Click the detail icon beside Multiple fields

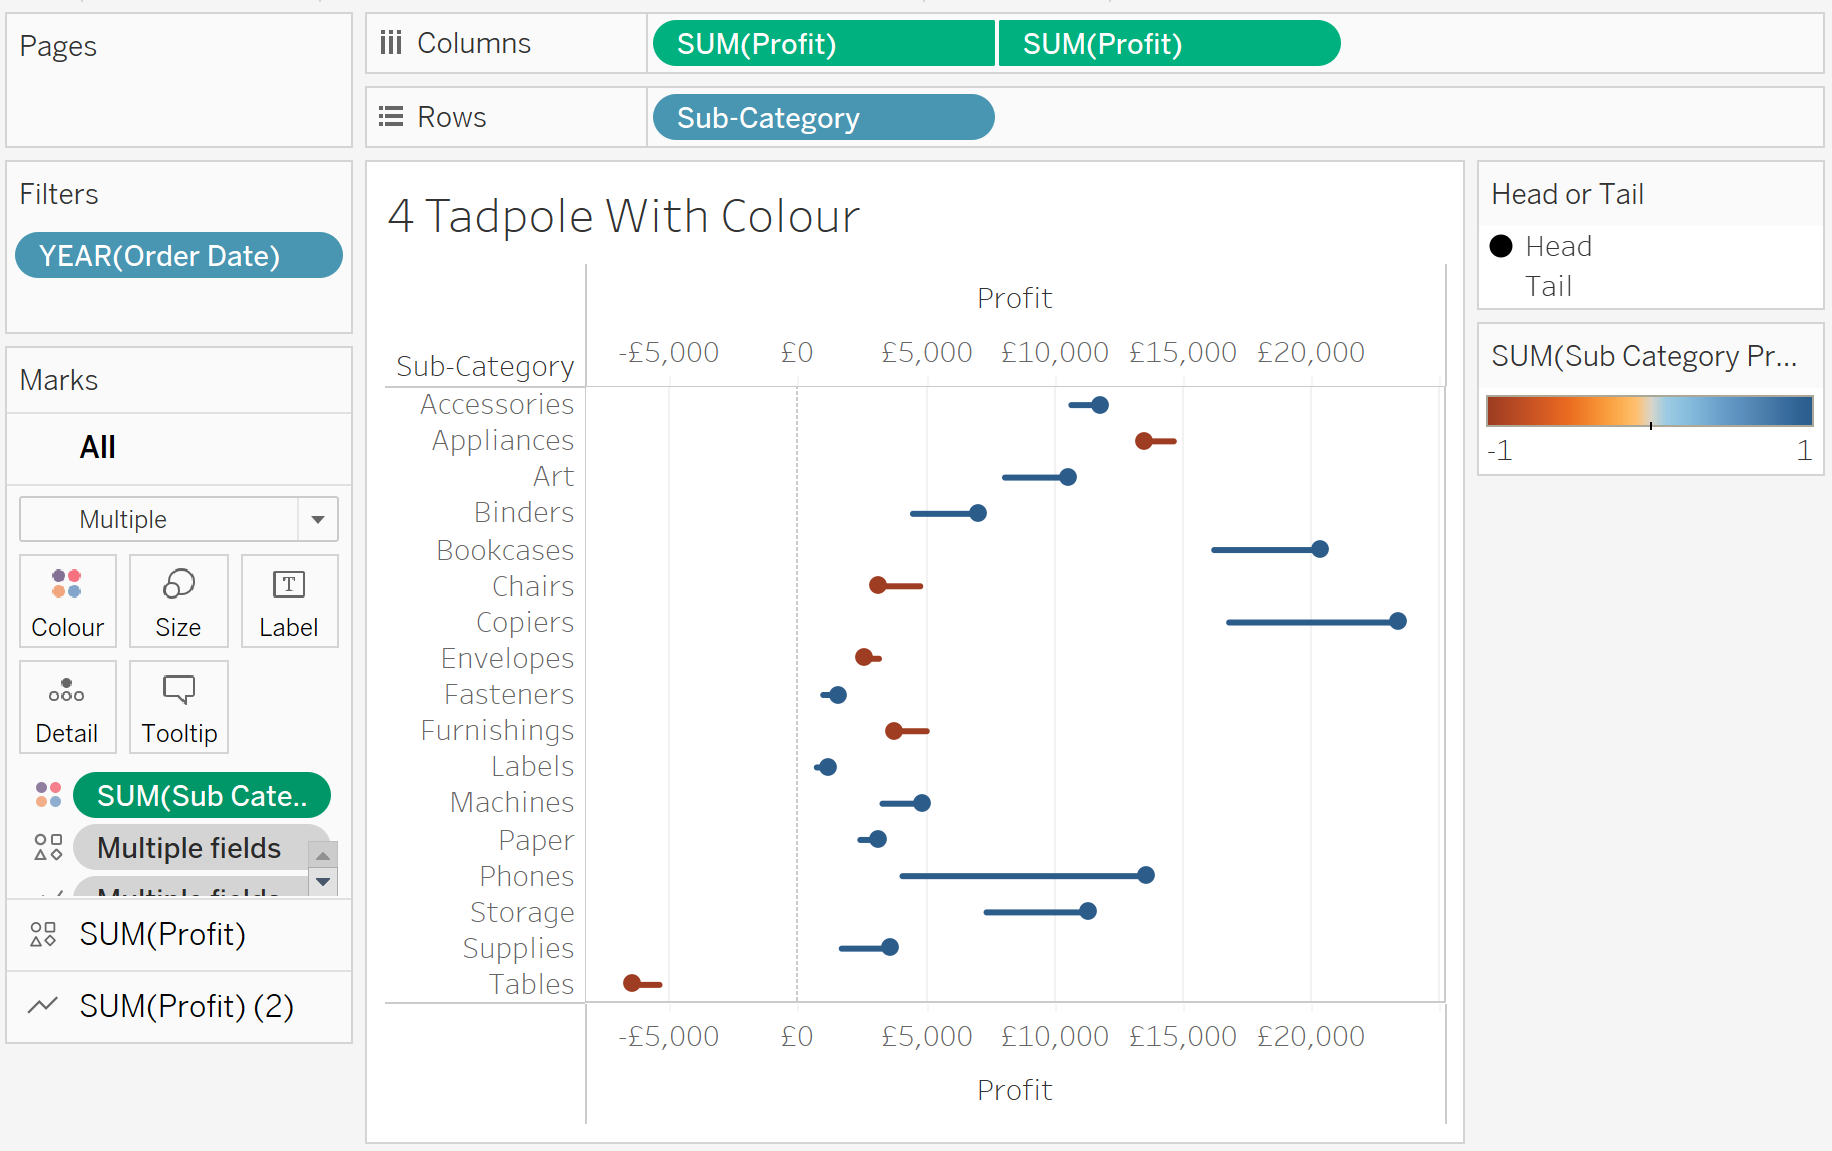[x=47, y=847]
